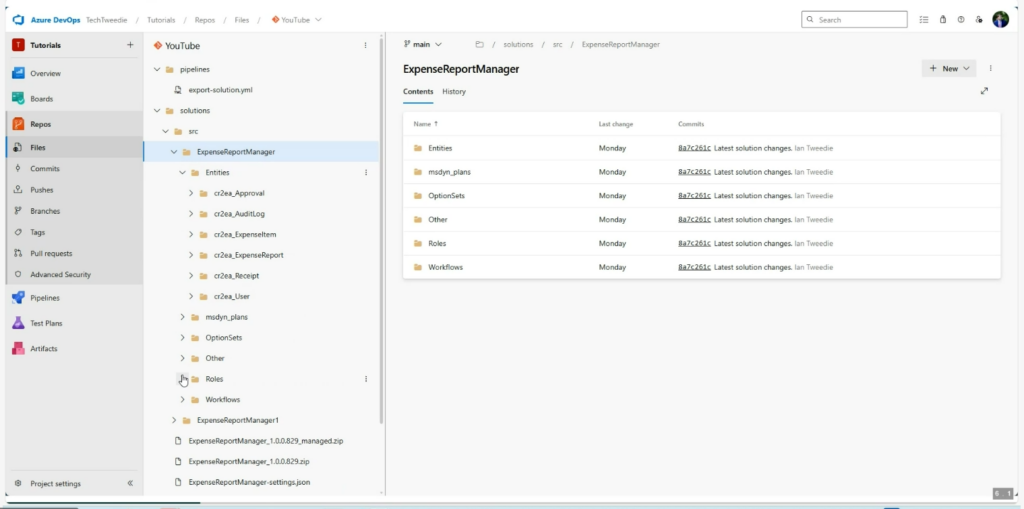1024x509 pixels.
Task: Open Boards from the sidebar
Action: point(41,98)
